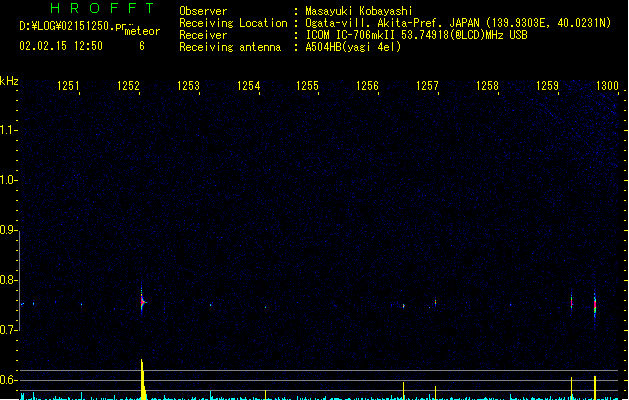629x400 pixels.
Task: Click the HROFFT program title
Action: [x=102, y=8]
